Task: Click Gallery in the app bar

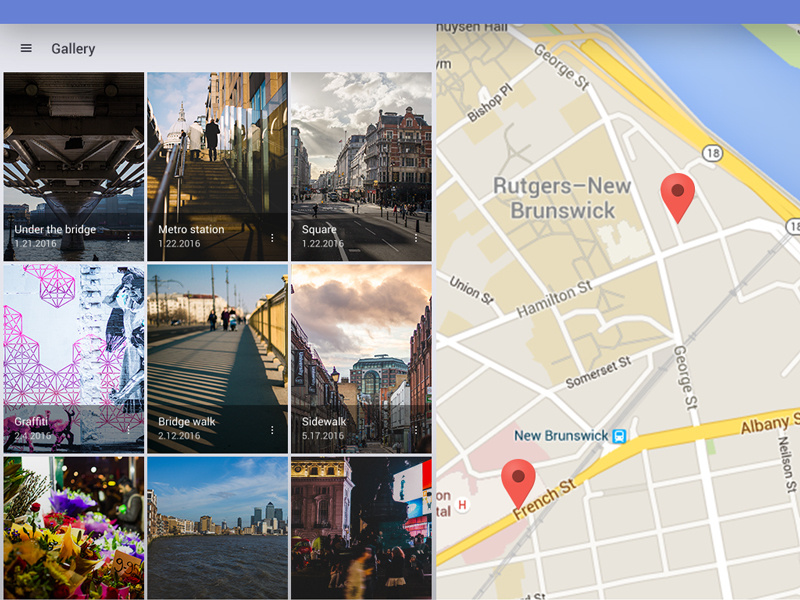Action: [75, 48]
